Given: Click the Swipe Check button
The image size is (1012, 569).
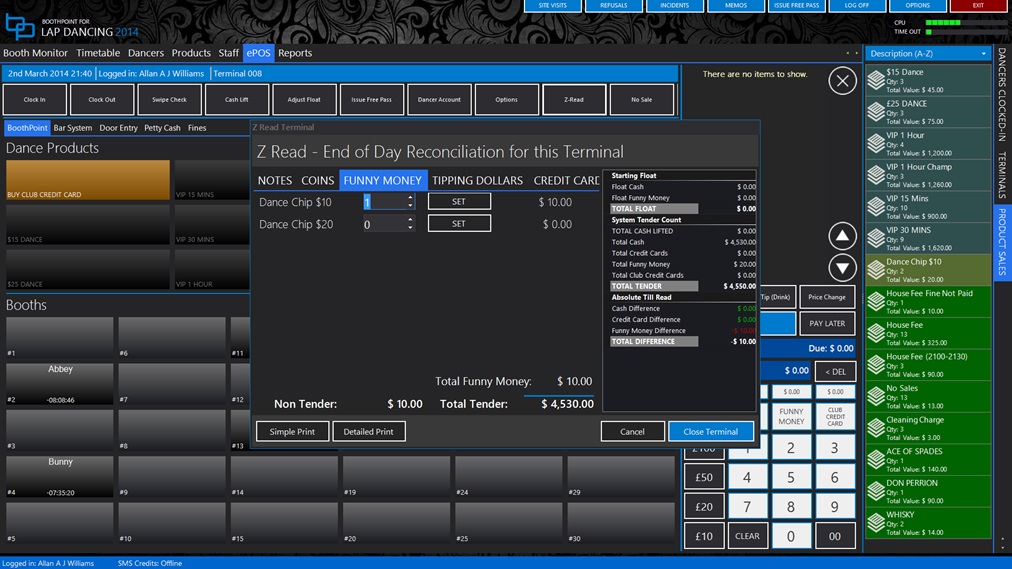Looking at the screenshot, I should click(169, 99).
